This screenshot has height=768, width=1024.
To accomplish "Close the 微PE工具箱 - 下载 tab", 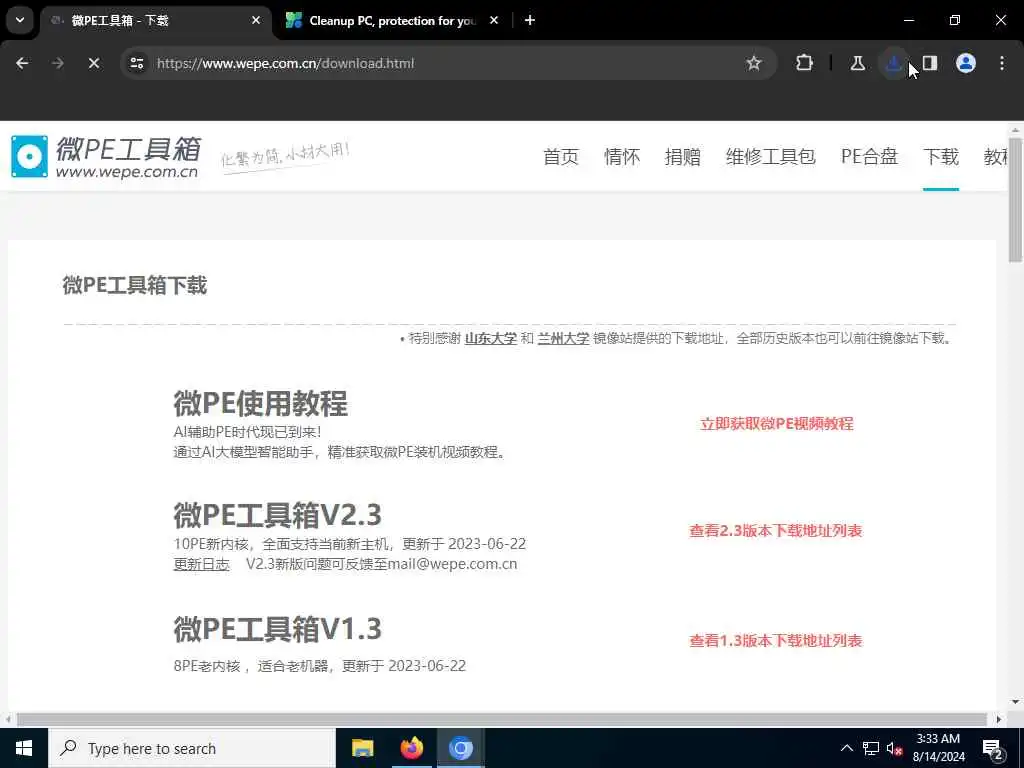I will (256, 20).
